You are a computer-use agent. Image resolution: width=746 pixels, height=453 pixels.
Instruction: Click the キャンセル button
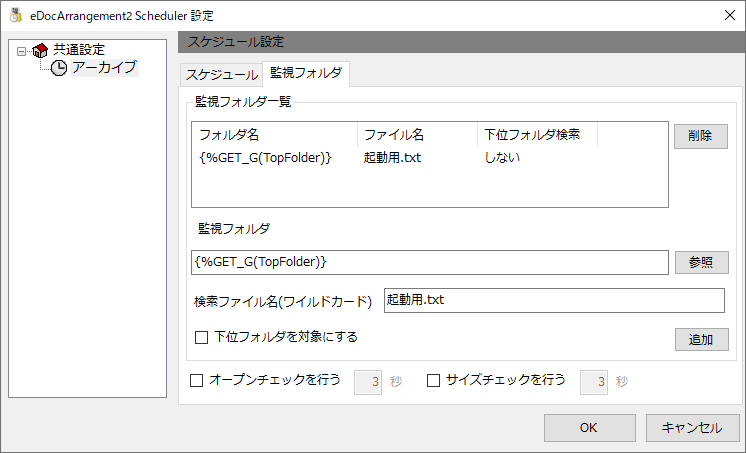pos(692,427)
